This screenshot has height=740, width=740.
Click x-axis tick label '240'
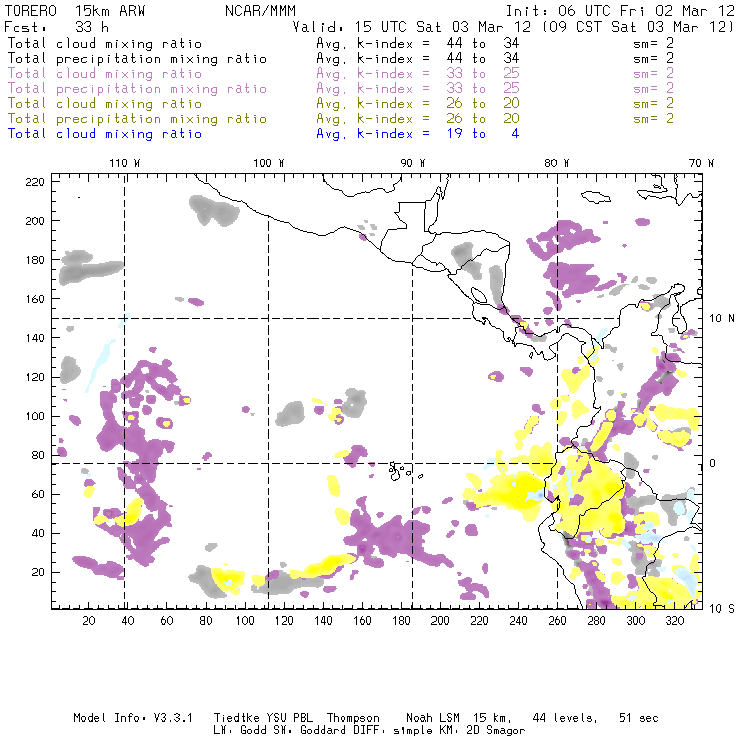pos(518,621)
